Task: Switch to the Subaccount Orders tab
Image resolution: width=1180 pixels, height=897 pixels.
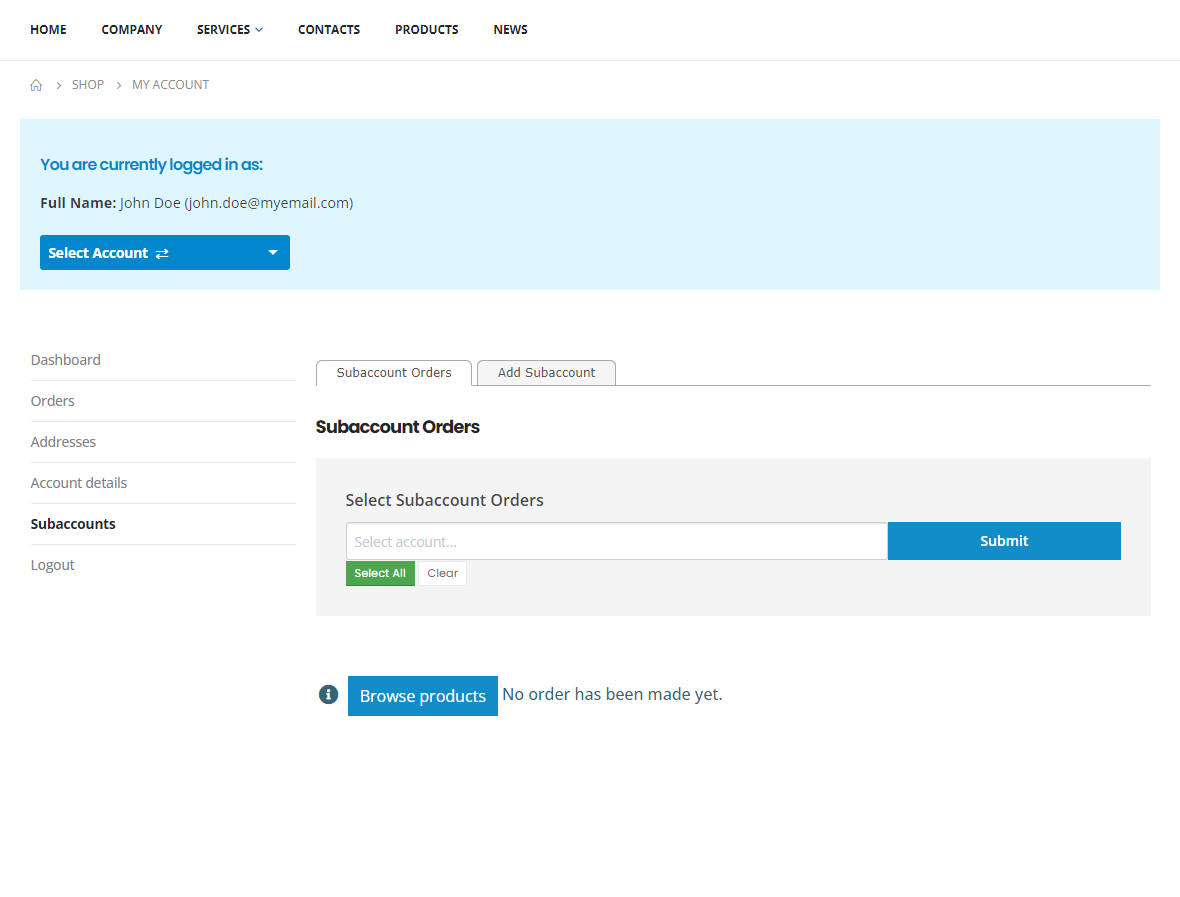Action: (394, 372)
